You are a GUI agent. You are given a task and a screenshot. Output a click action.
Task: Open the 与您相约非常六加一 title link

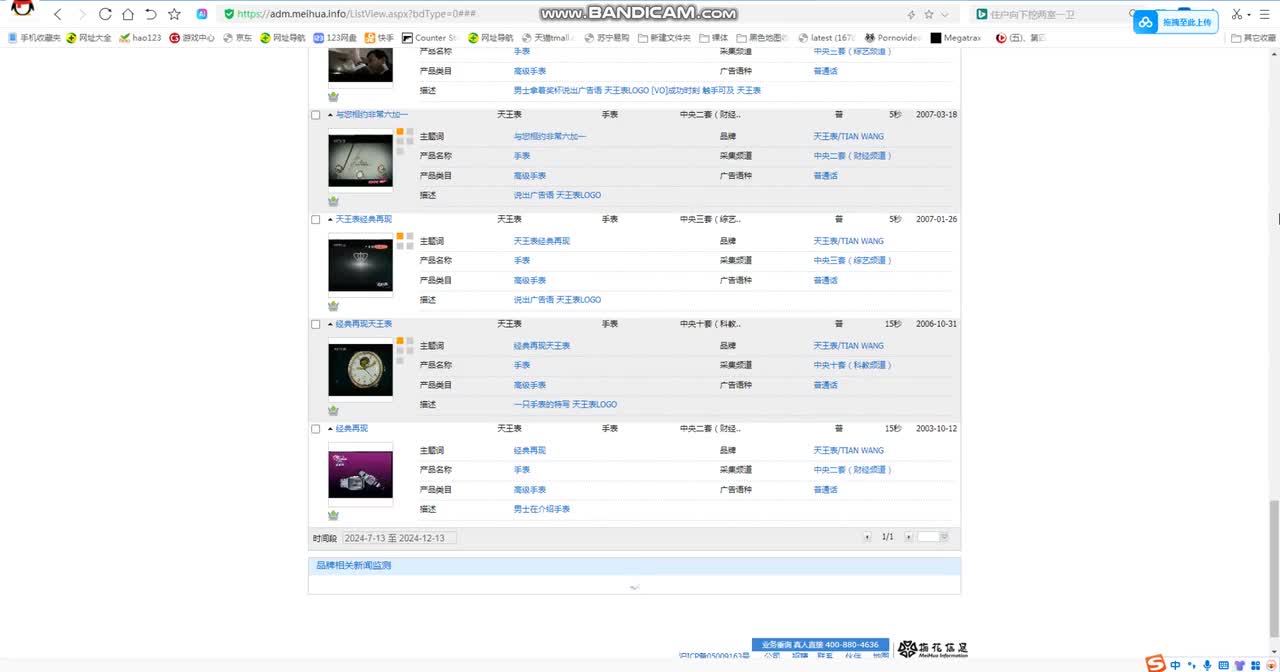pos(371,115)
